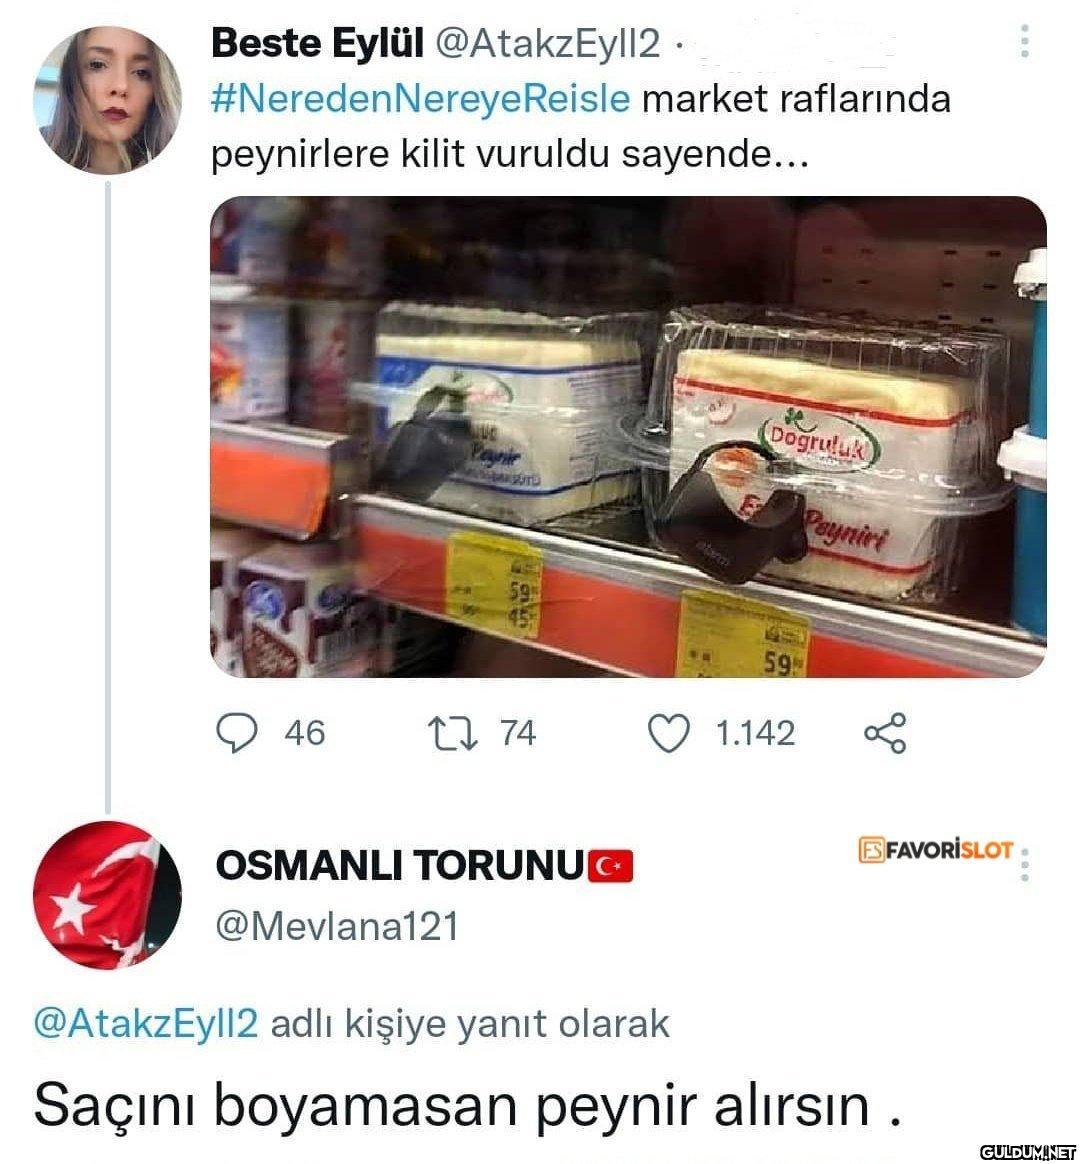Image resolution: width=1080 pixels, height=1164 pixels.
Task: Click the share icon under tweet
Action: click(885, 733)
